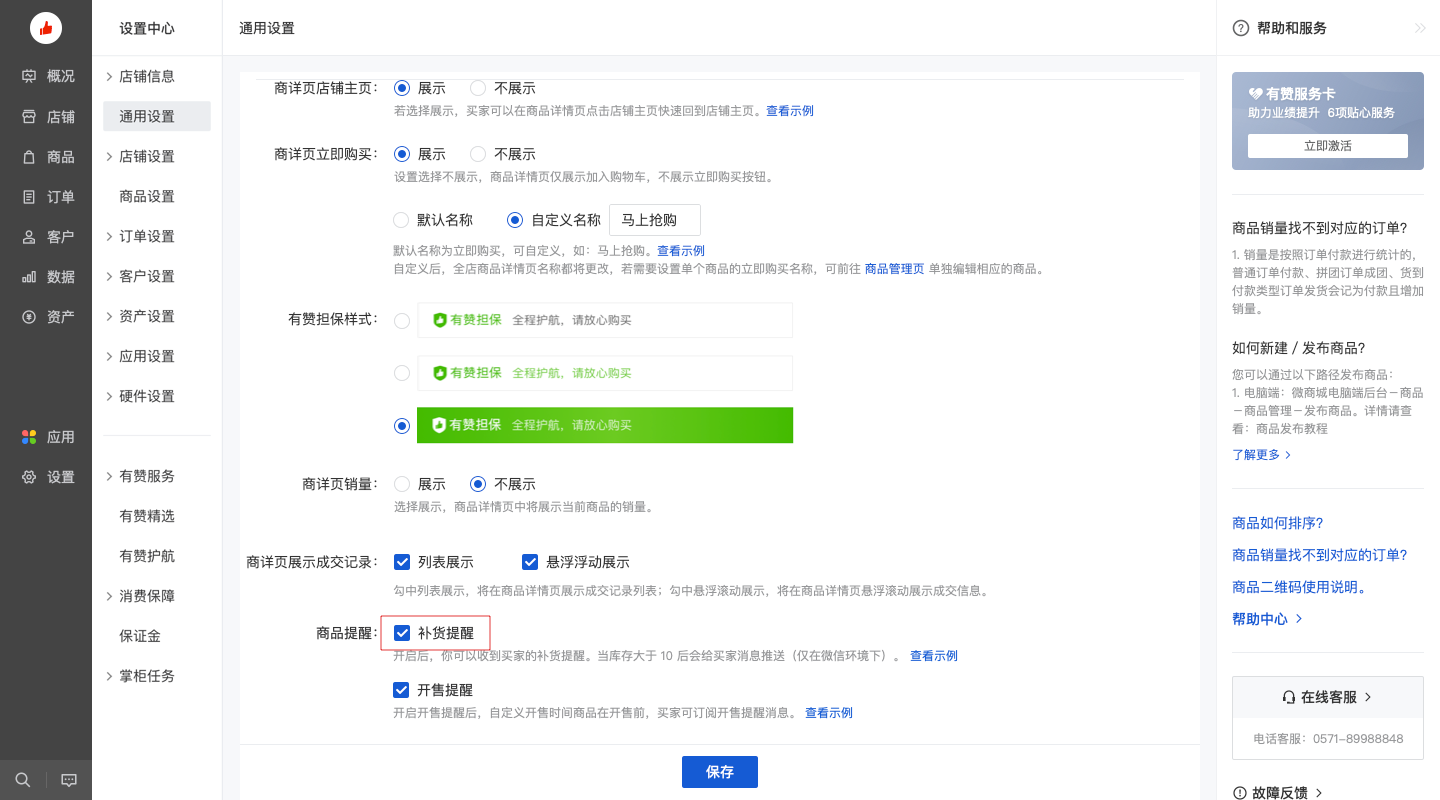This screenshot has width=1440, height=800.
Task: Toggle 开售提醒 checkbox
Action: (402, 690)
